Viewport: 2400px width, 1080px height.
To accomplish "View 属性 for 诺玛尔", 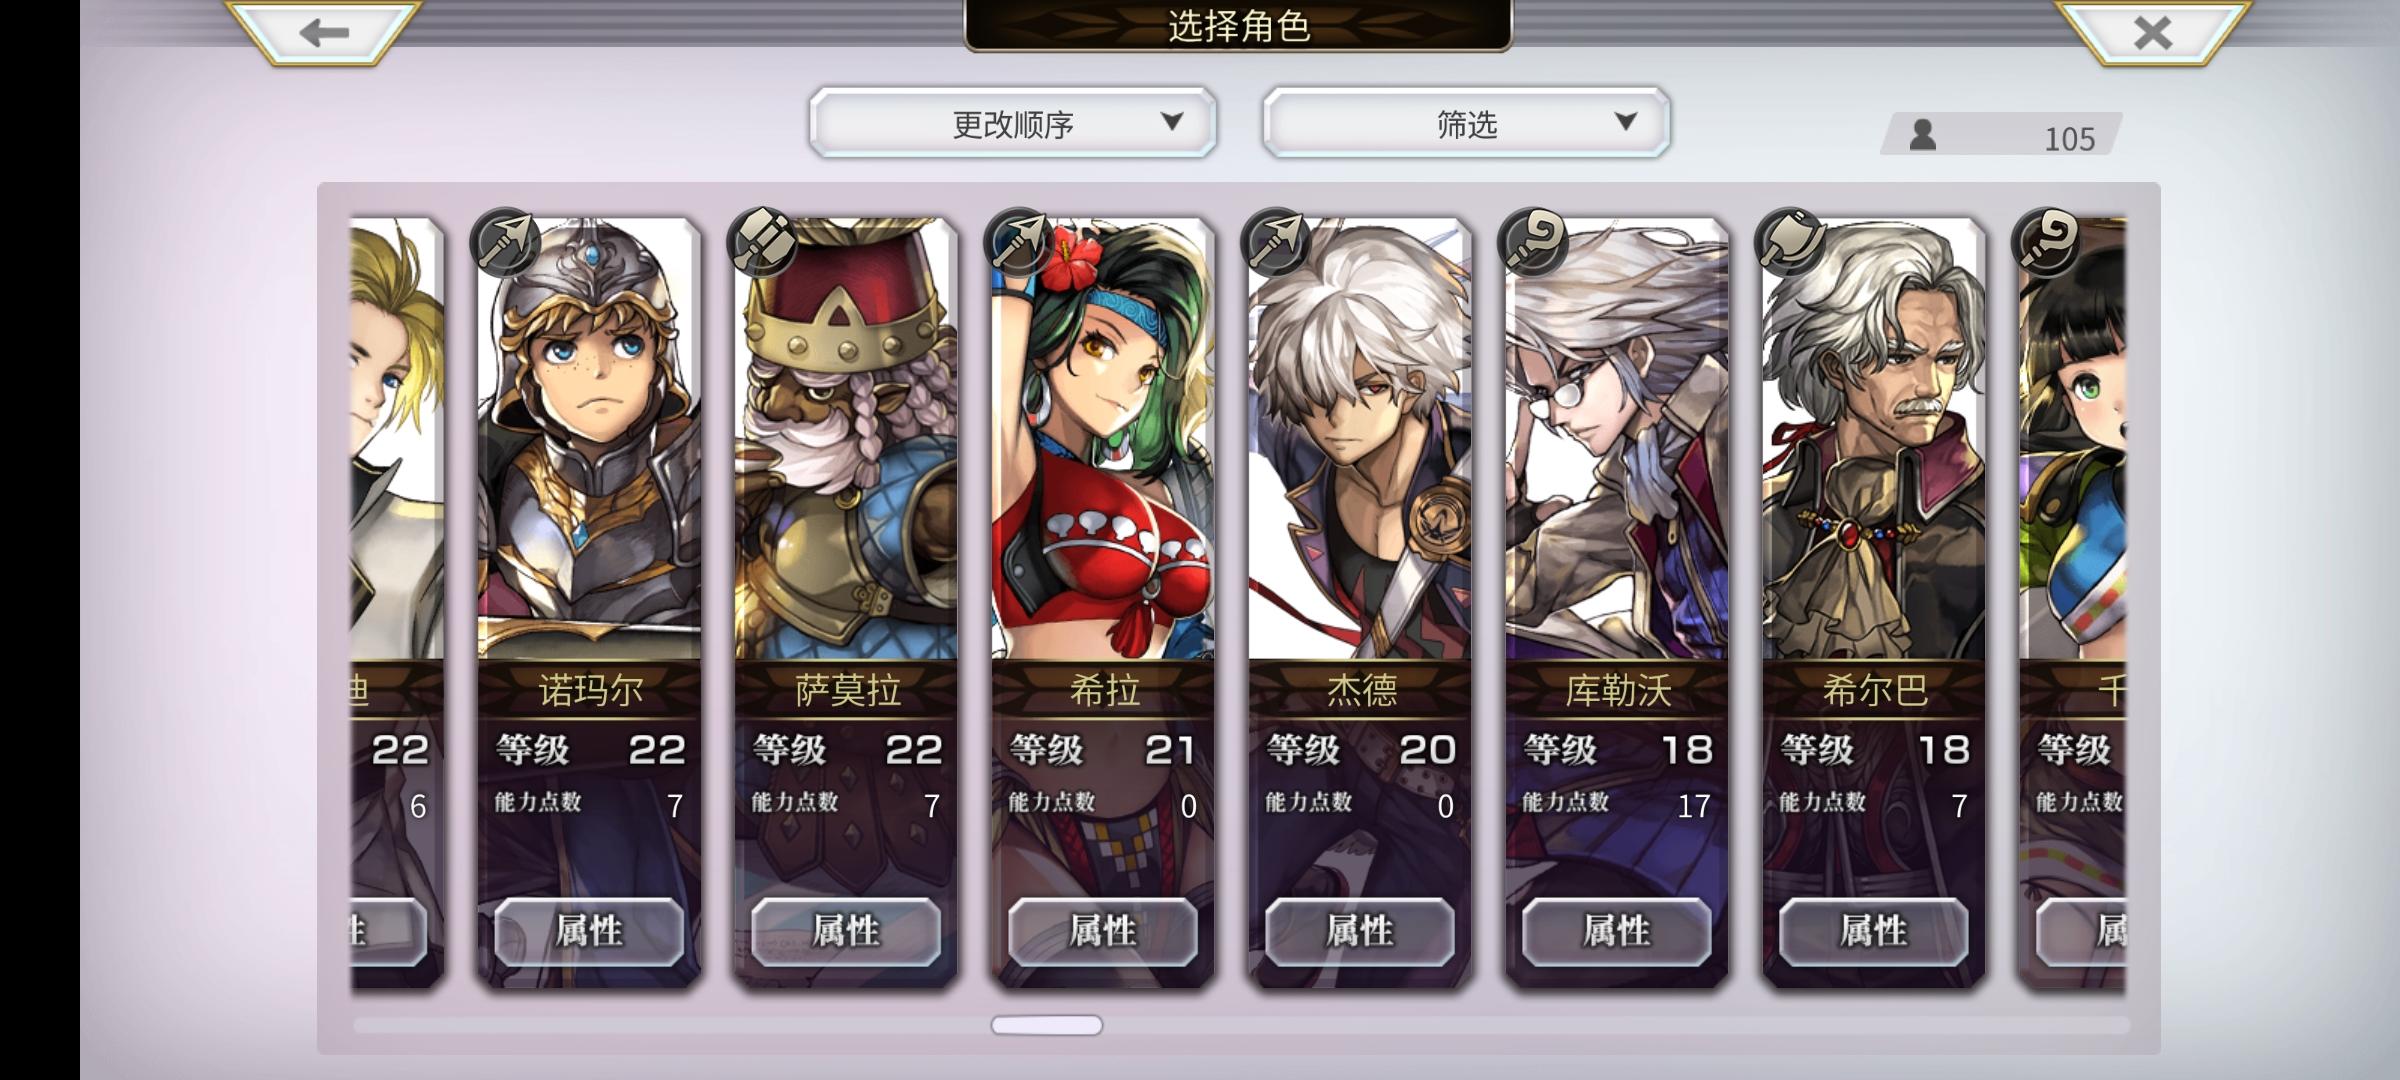I will pyautogui.click(x=589, y=931).
